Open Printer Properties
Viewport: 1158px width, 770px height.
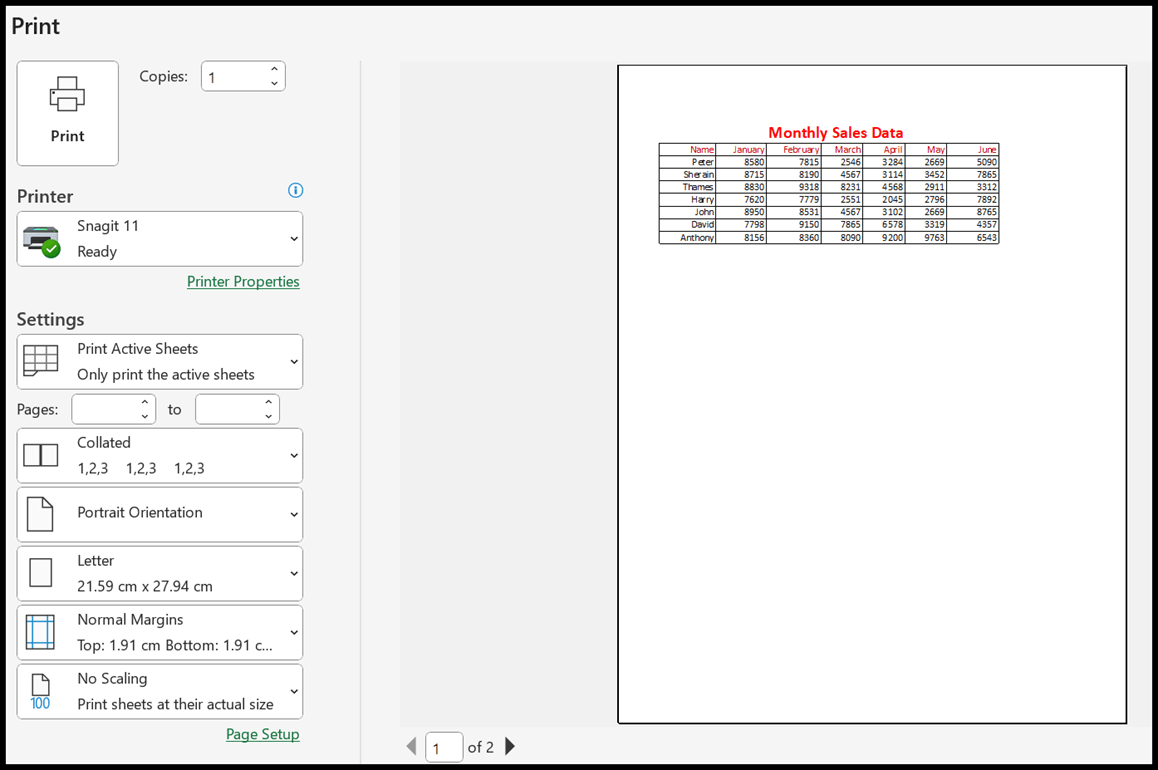point(243,281)
